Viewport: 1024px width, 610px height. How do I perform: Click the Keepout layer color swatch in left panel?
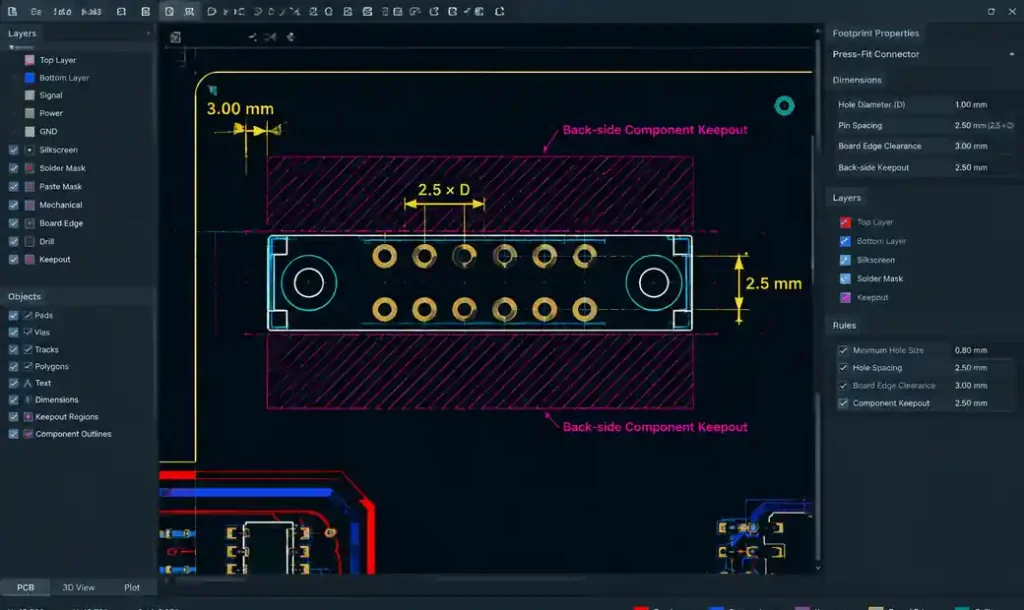coord(29,259)
